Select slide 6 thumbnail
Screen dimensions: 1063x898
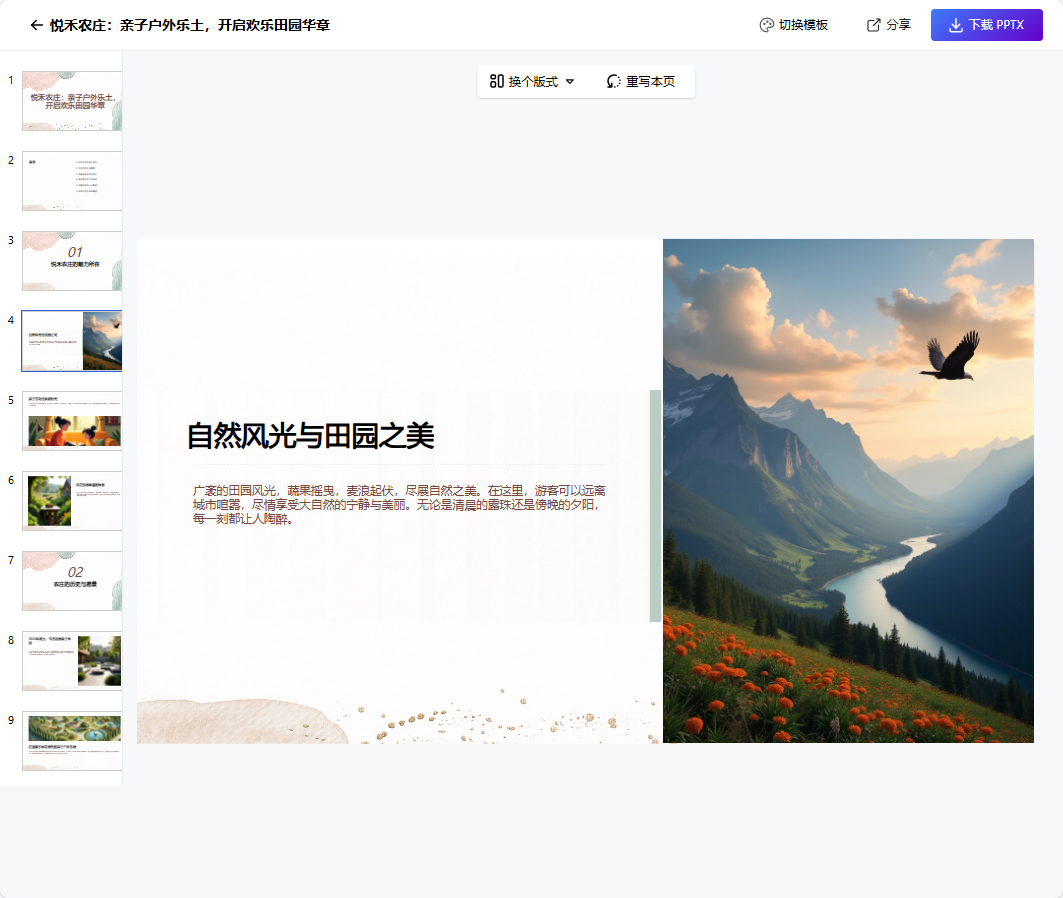tap(72, 501)
